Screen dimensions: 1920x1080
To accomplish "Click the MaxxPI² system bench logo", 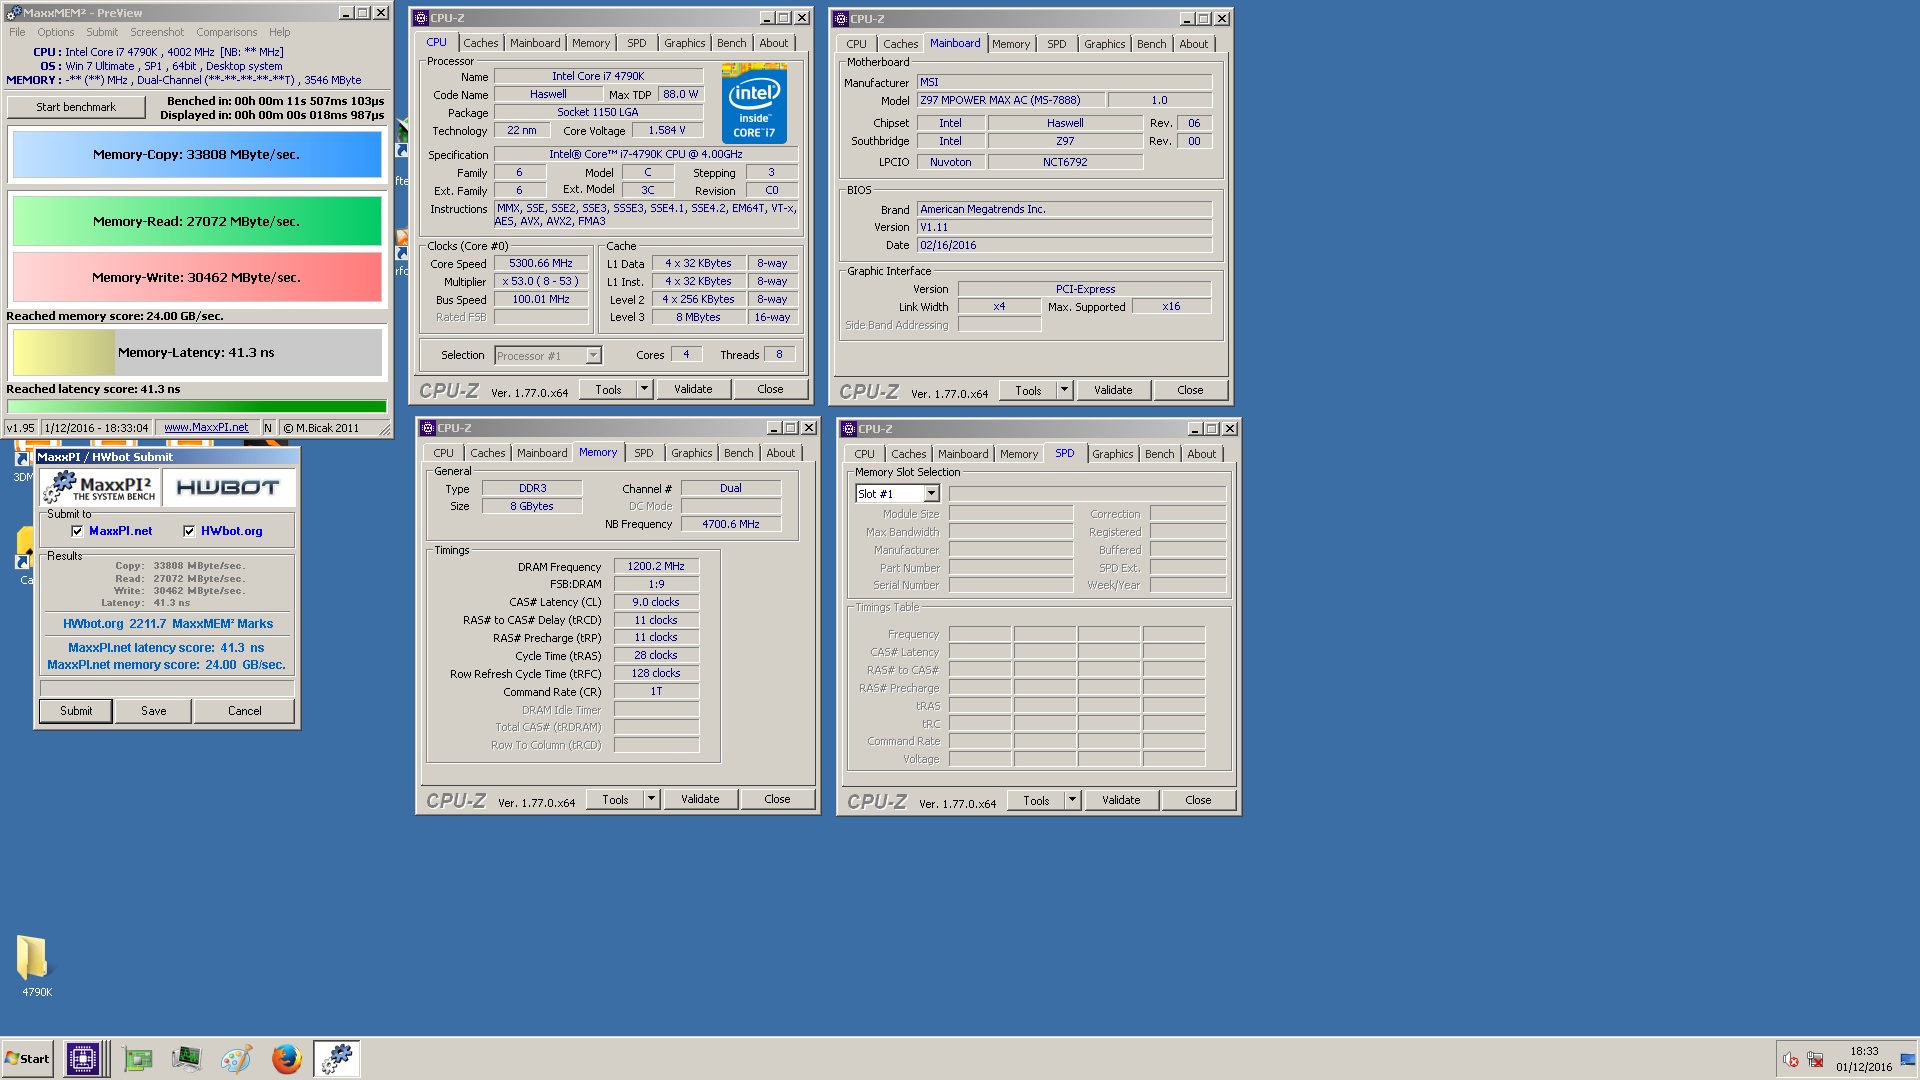I will tap(100, 487).
